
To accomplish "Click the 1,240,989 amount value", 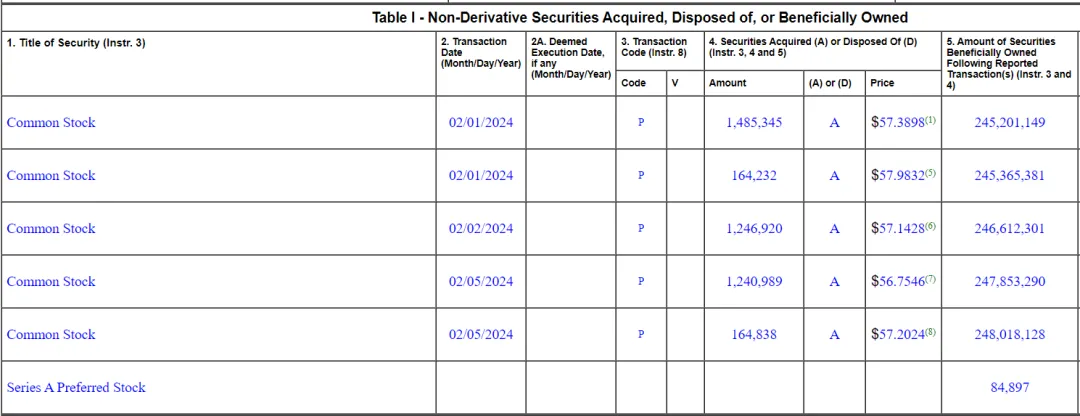I will [754, 282].
